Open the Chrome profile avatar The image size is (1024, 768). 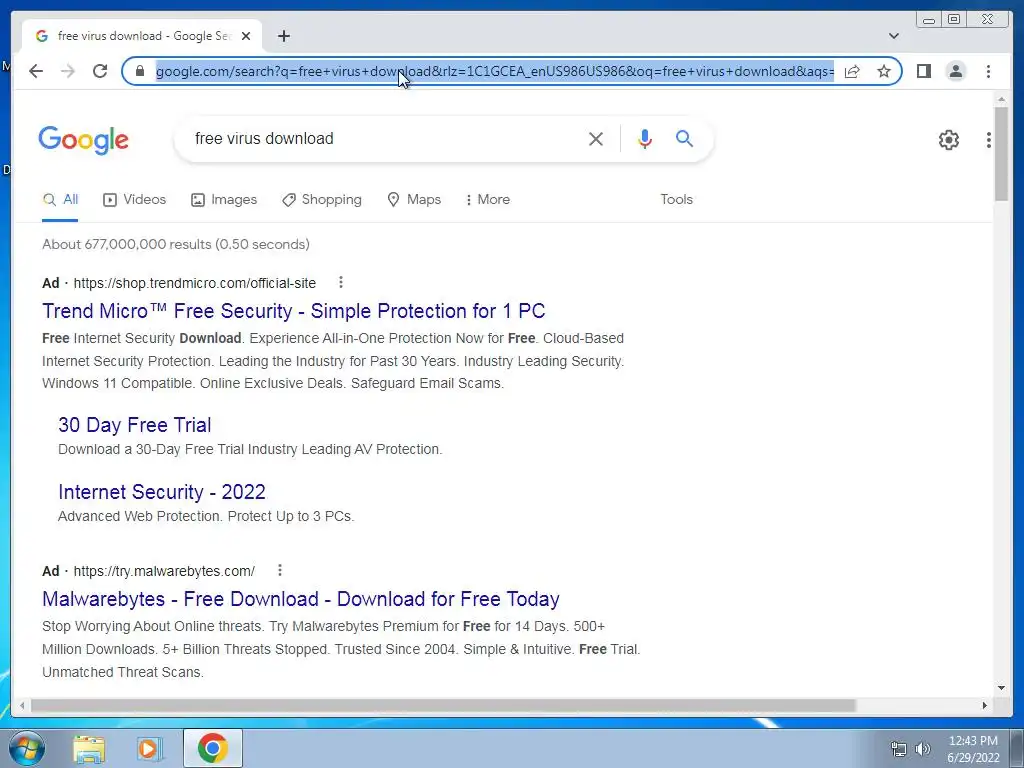pos(955,71)
